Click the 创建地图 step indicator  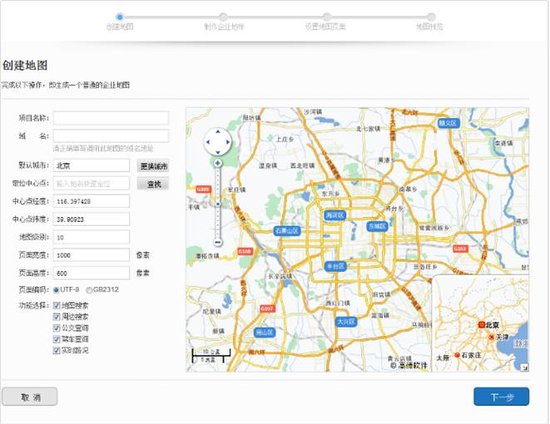(x=120, y=16)
